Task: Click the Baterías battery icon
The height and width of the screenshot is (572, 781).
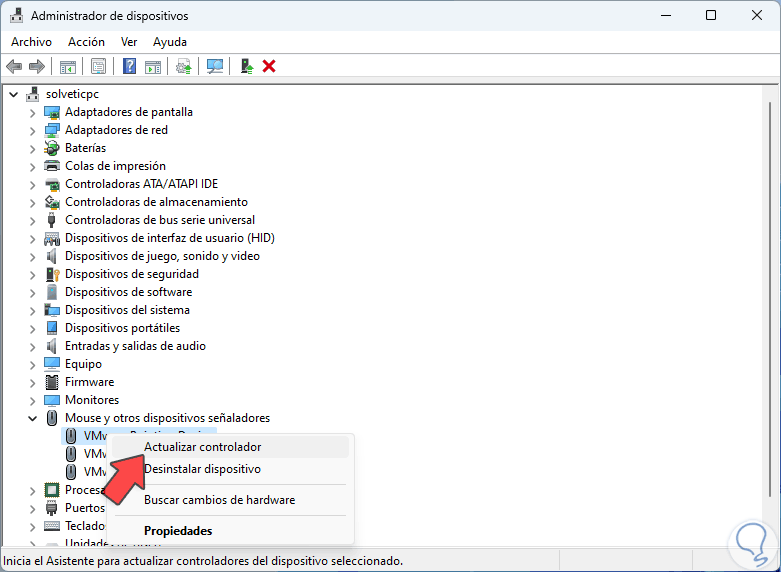Action: [x=52, y=148]
